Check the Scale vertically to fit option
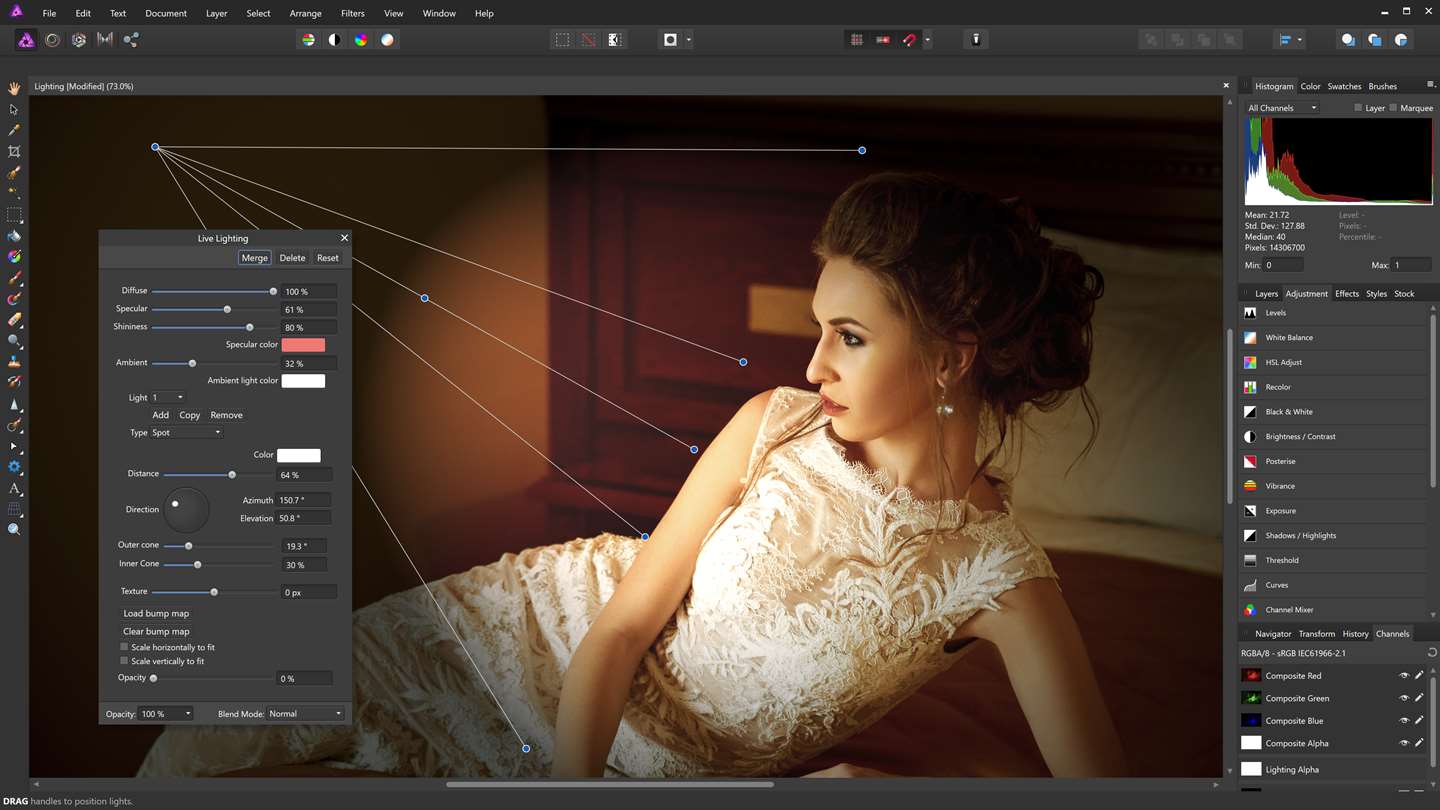The image size is (1440, 810). pyautogui.click(x=124, y=661)
